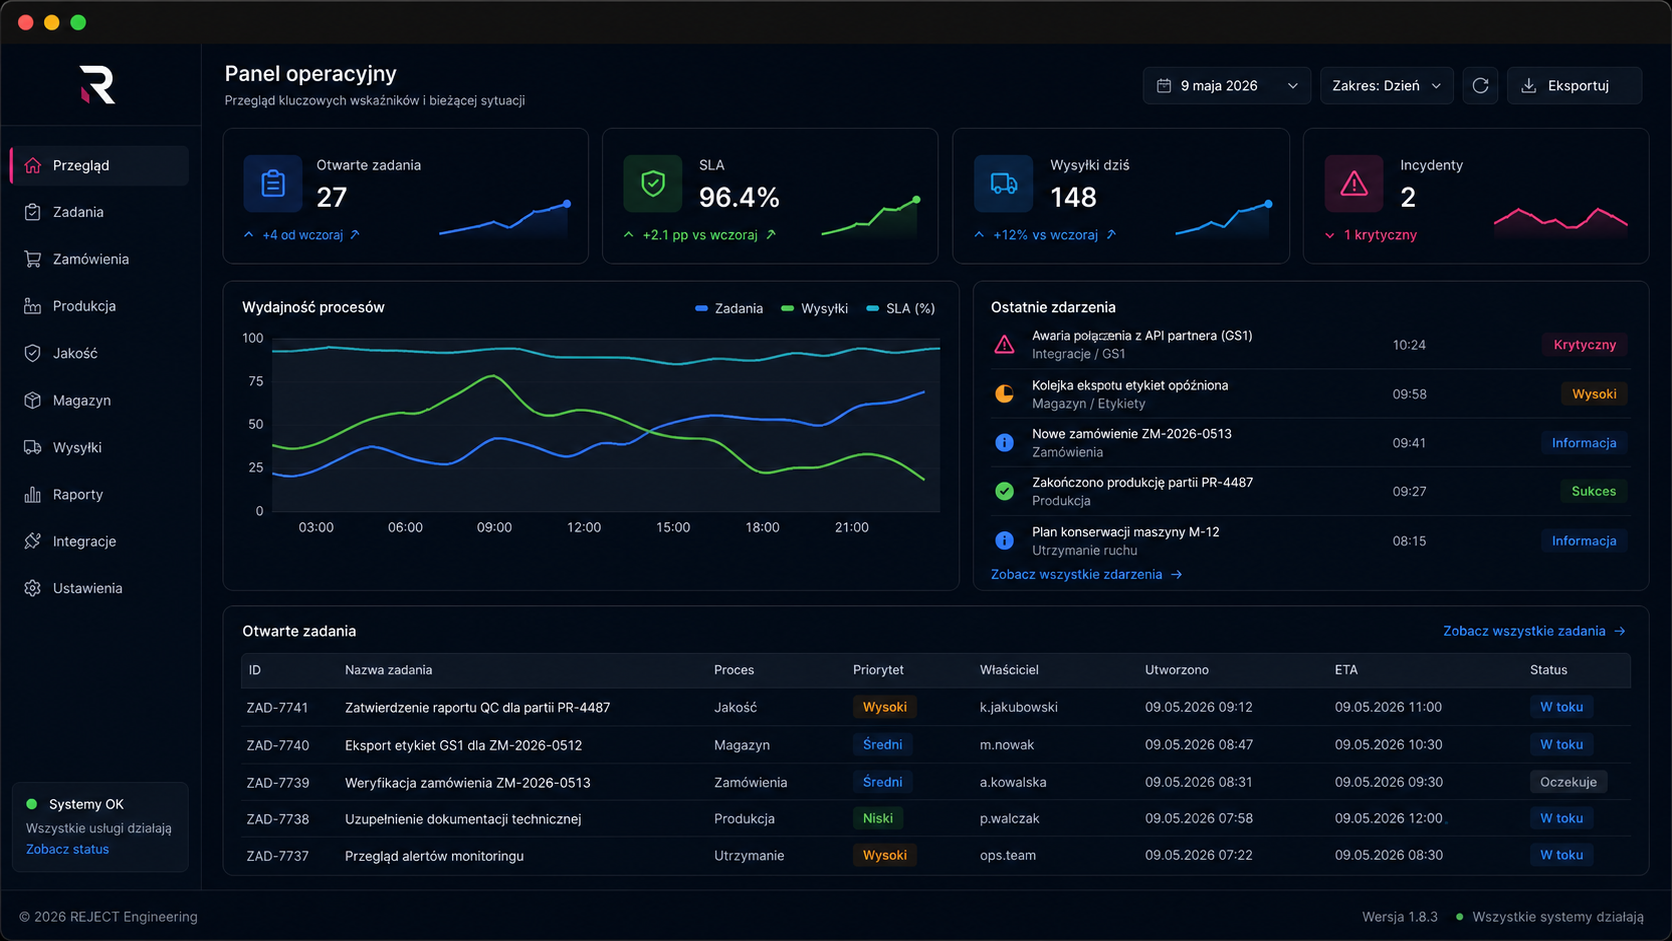The image size is (1672, 941).
Task: Click the Produkcja factory icon
Action: tap(33, 306)
